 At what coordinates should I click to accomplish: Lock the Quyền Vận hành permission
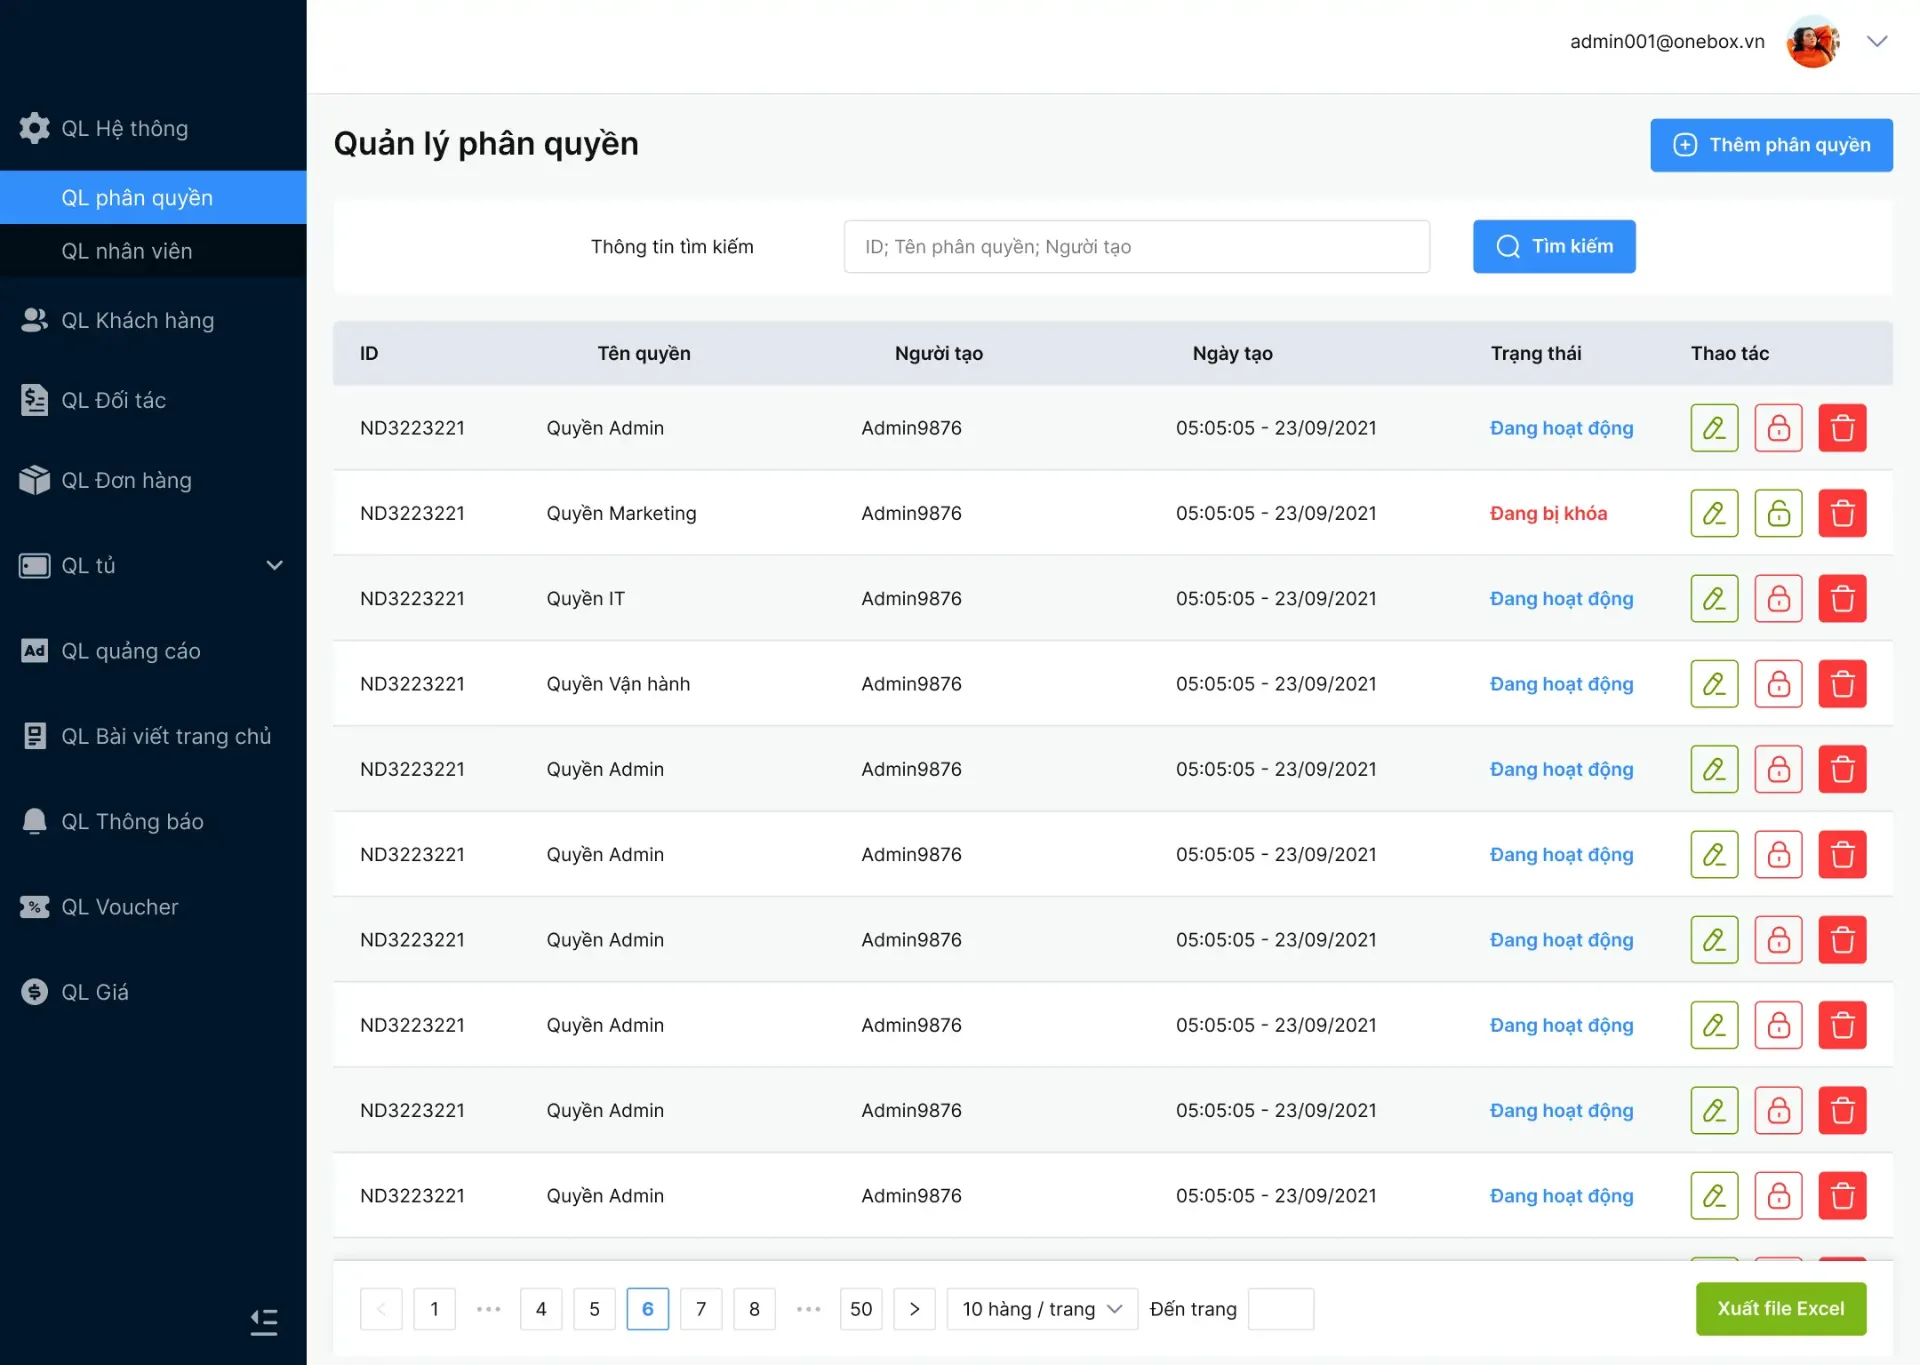click(x=1778, y=684)
